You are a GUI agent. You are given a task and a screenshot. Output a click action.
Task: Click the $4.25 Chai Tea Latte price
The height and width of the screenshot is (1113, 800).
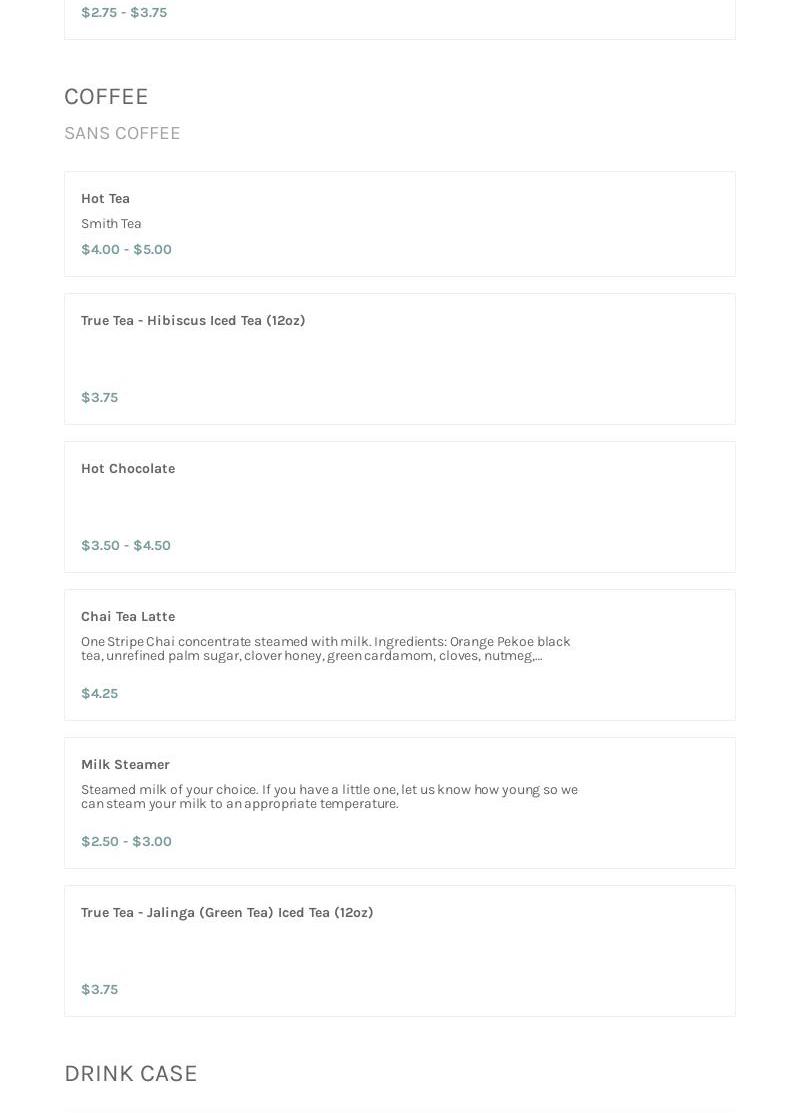pos(99,693)
